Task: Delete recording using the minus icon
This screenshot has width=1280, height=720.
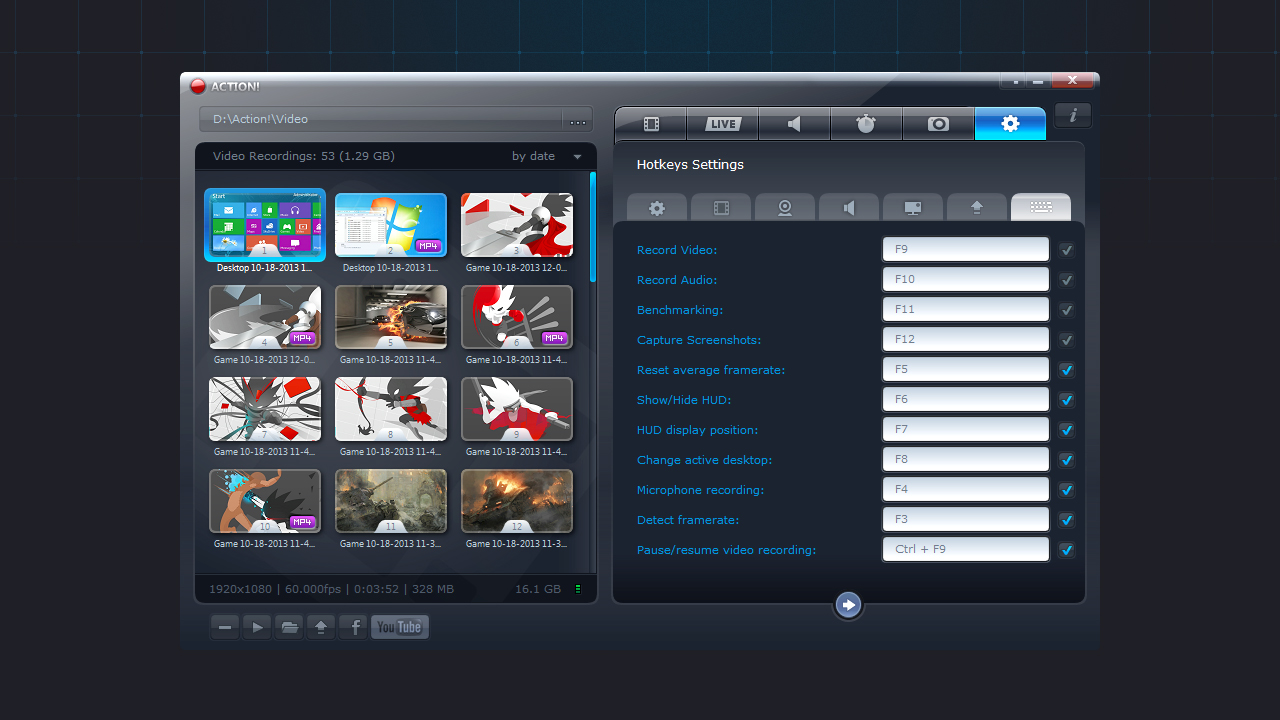Action: [x=224, y=626]
